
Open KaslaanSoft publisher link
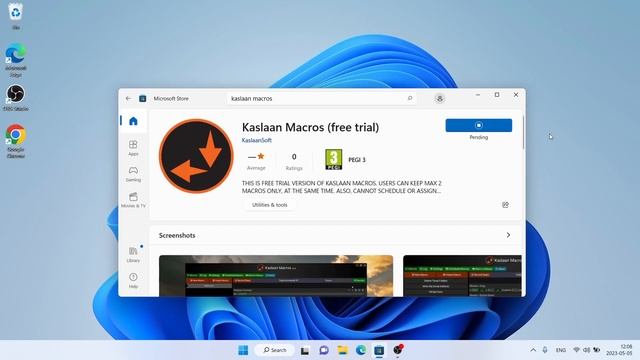(257, 140)
